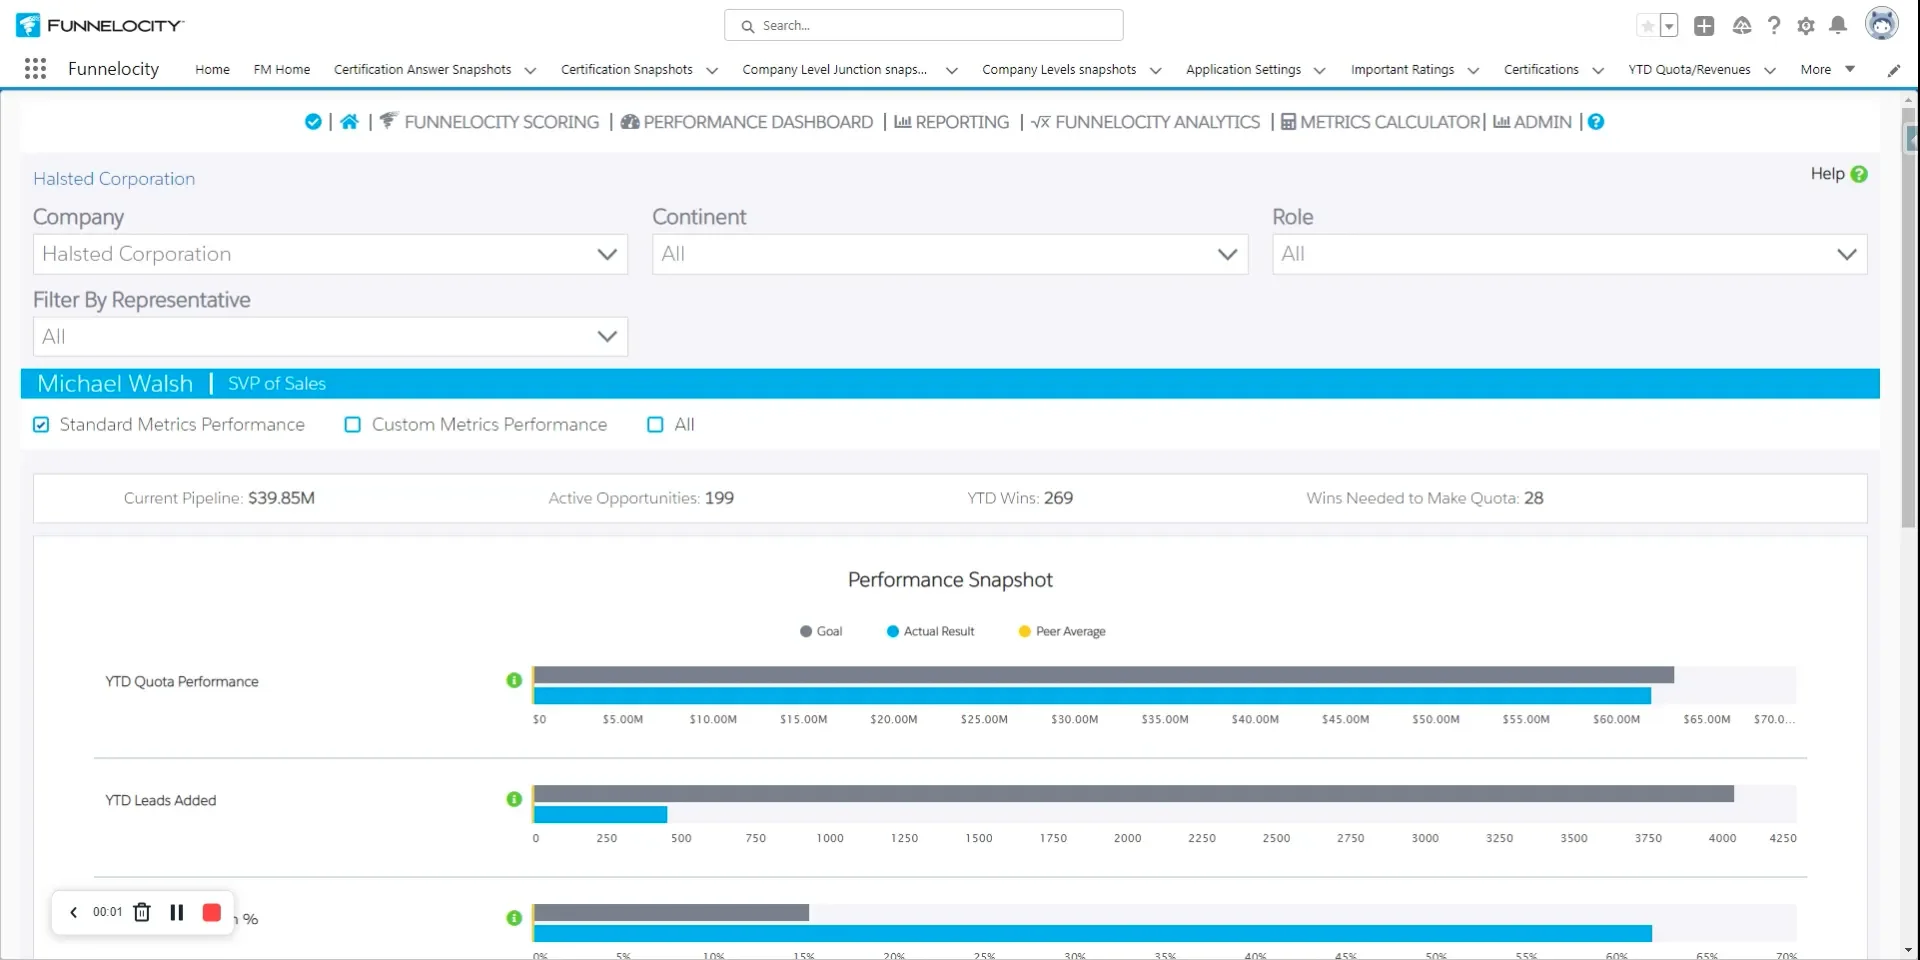Open the Halsted Corporation link
The height and width of the screenshot is (960, 1920).
114,179
